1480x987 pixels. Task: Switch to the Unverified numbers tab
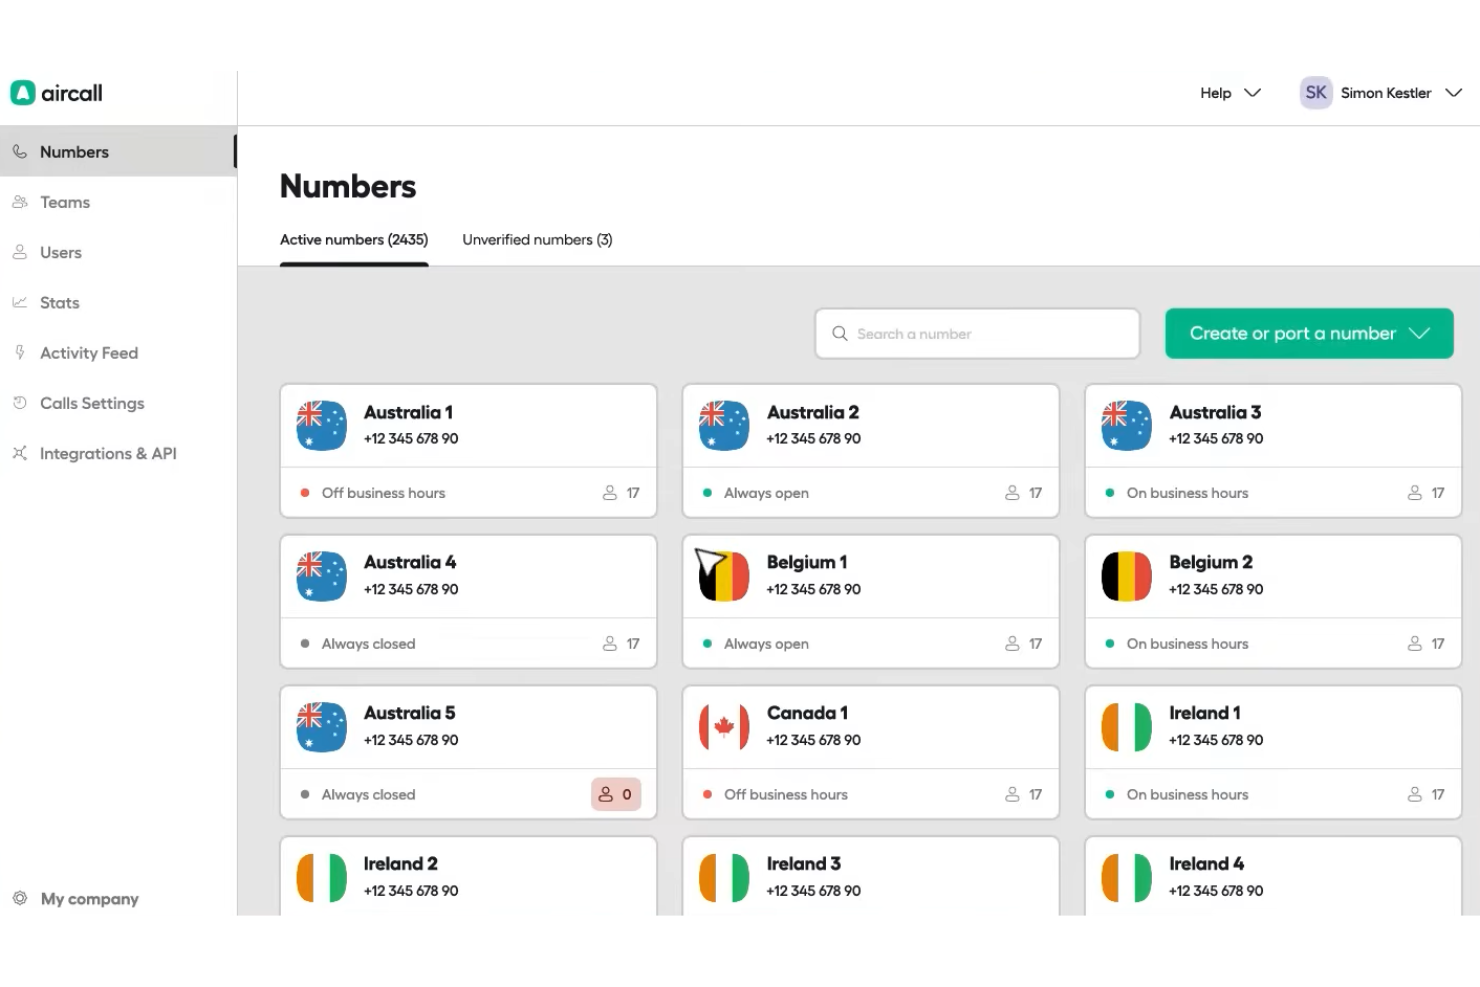[537, 239]
